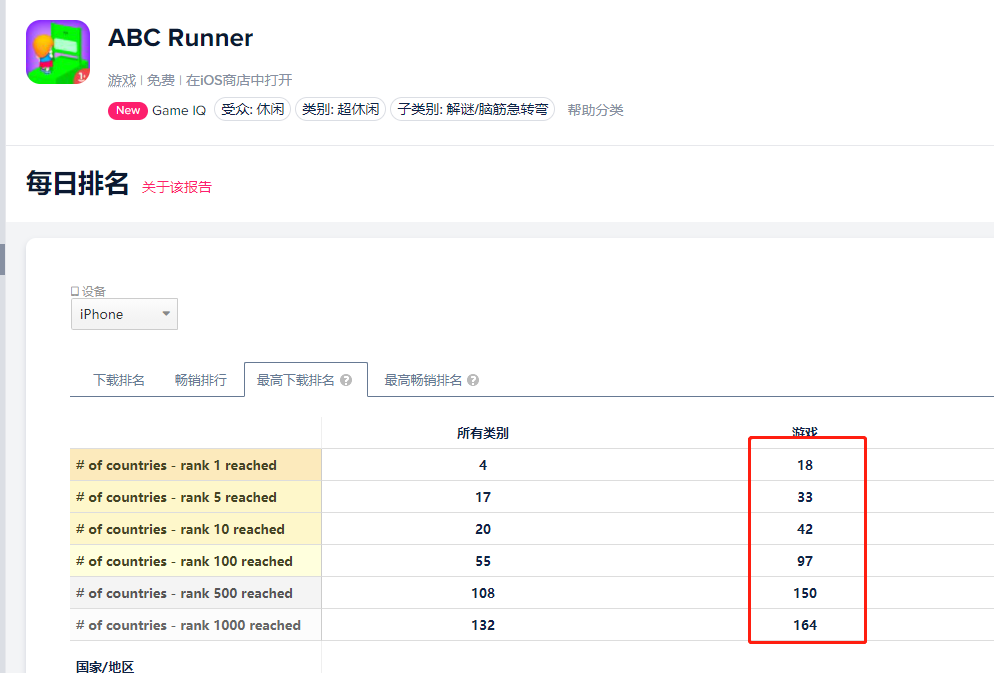
Task: Switch to the 下载排名 tab
Action: (x=120, y=379)
